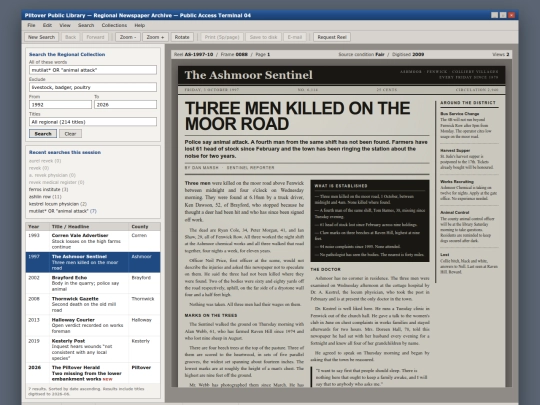
Task: Open the 2002 Brayford Echo result
Action: pyautogui.click(x=93, y=283)
